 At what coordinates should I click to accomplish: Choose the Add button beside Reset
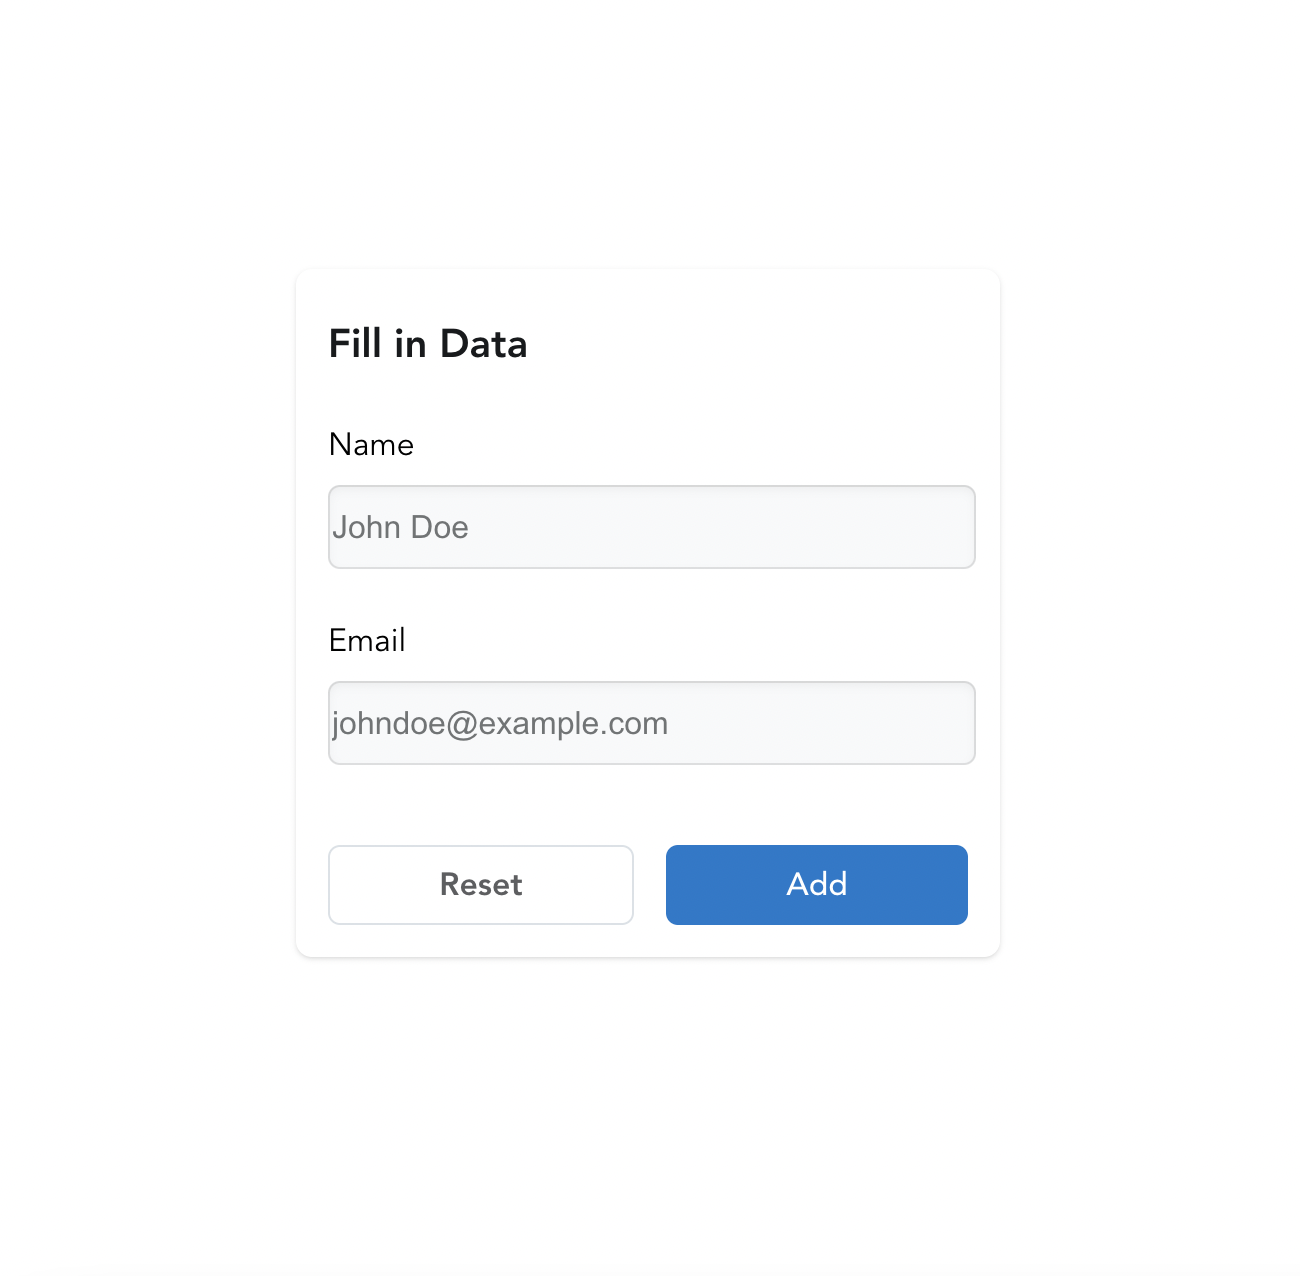pos(817,885)
